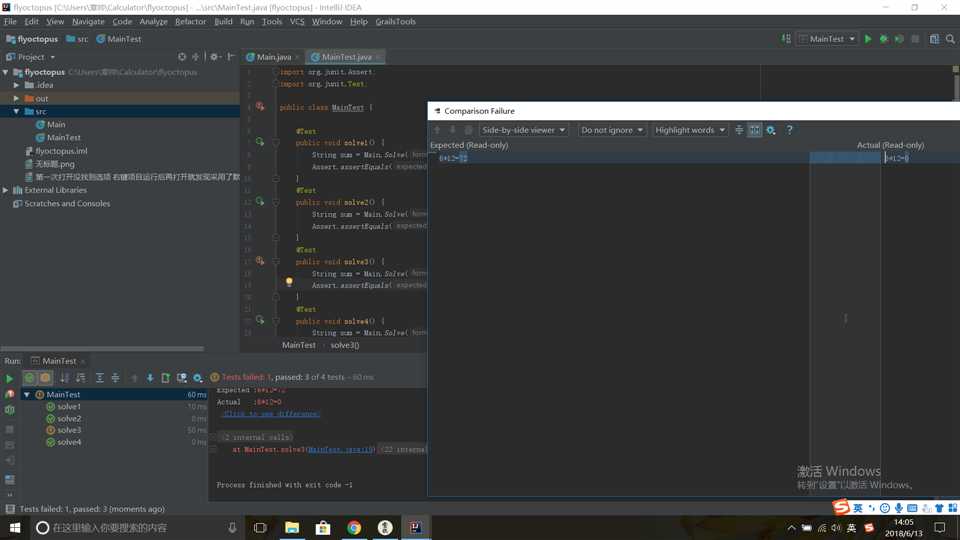The height and width of the screenshot is (540, 960).
Task: Open test runner settings gear in Run toolbar
Action: 198,378
